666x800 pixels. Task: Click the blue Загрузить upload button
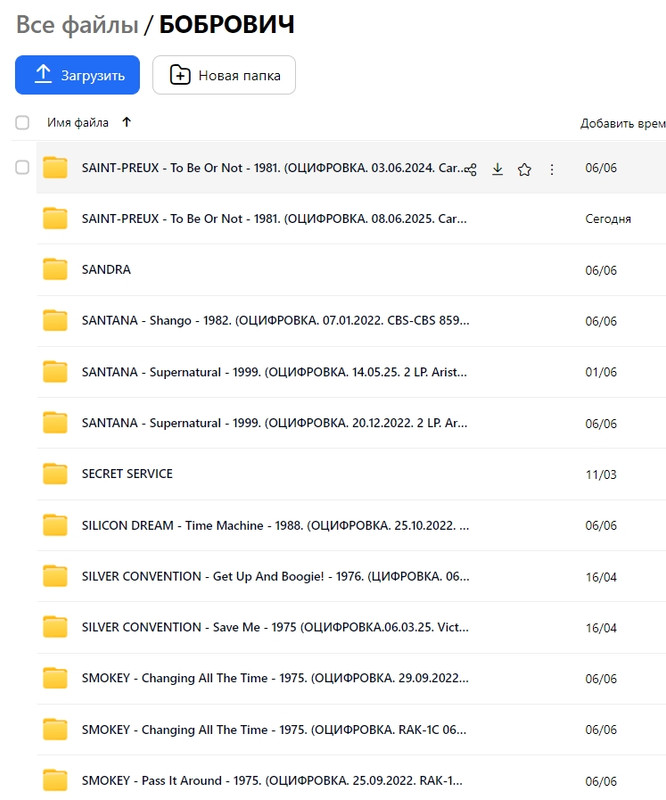point(77,75)
